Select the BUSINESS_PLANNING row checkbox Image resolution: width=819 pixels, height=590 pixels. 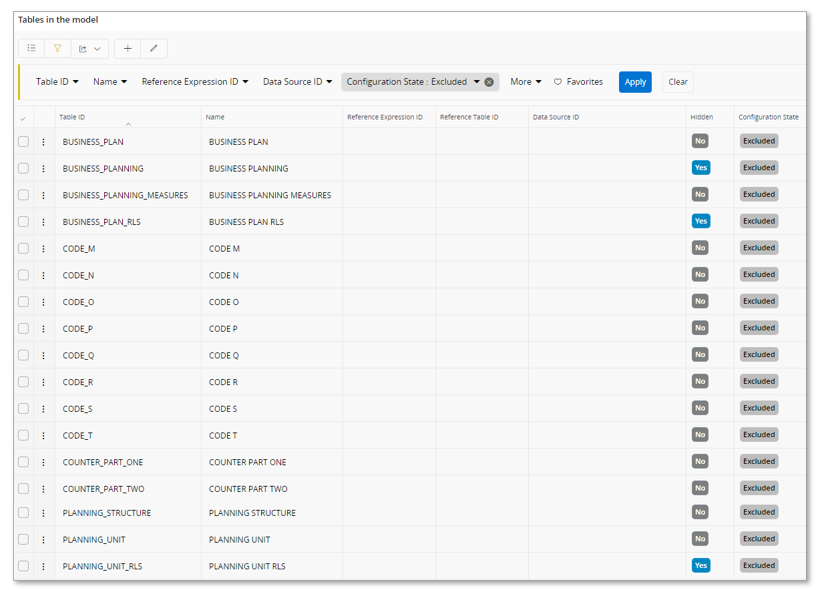pos(23,169)
